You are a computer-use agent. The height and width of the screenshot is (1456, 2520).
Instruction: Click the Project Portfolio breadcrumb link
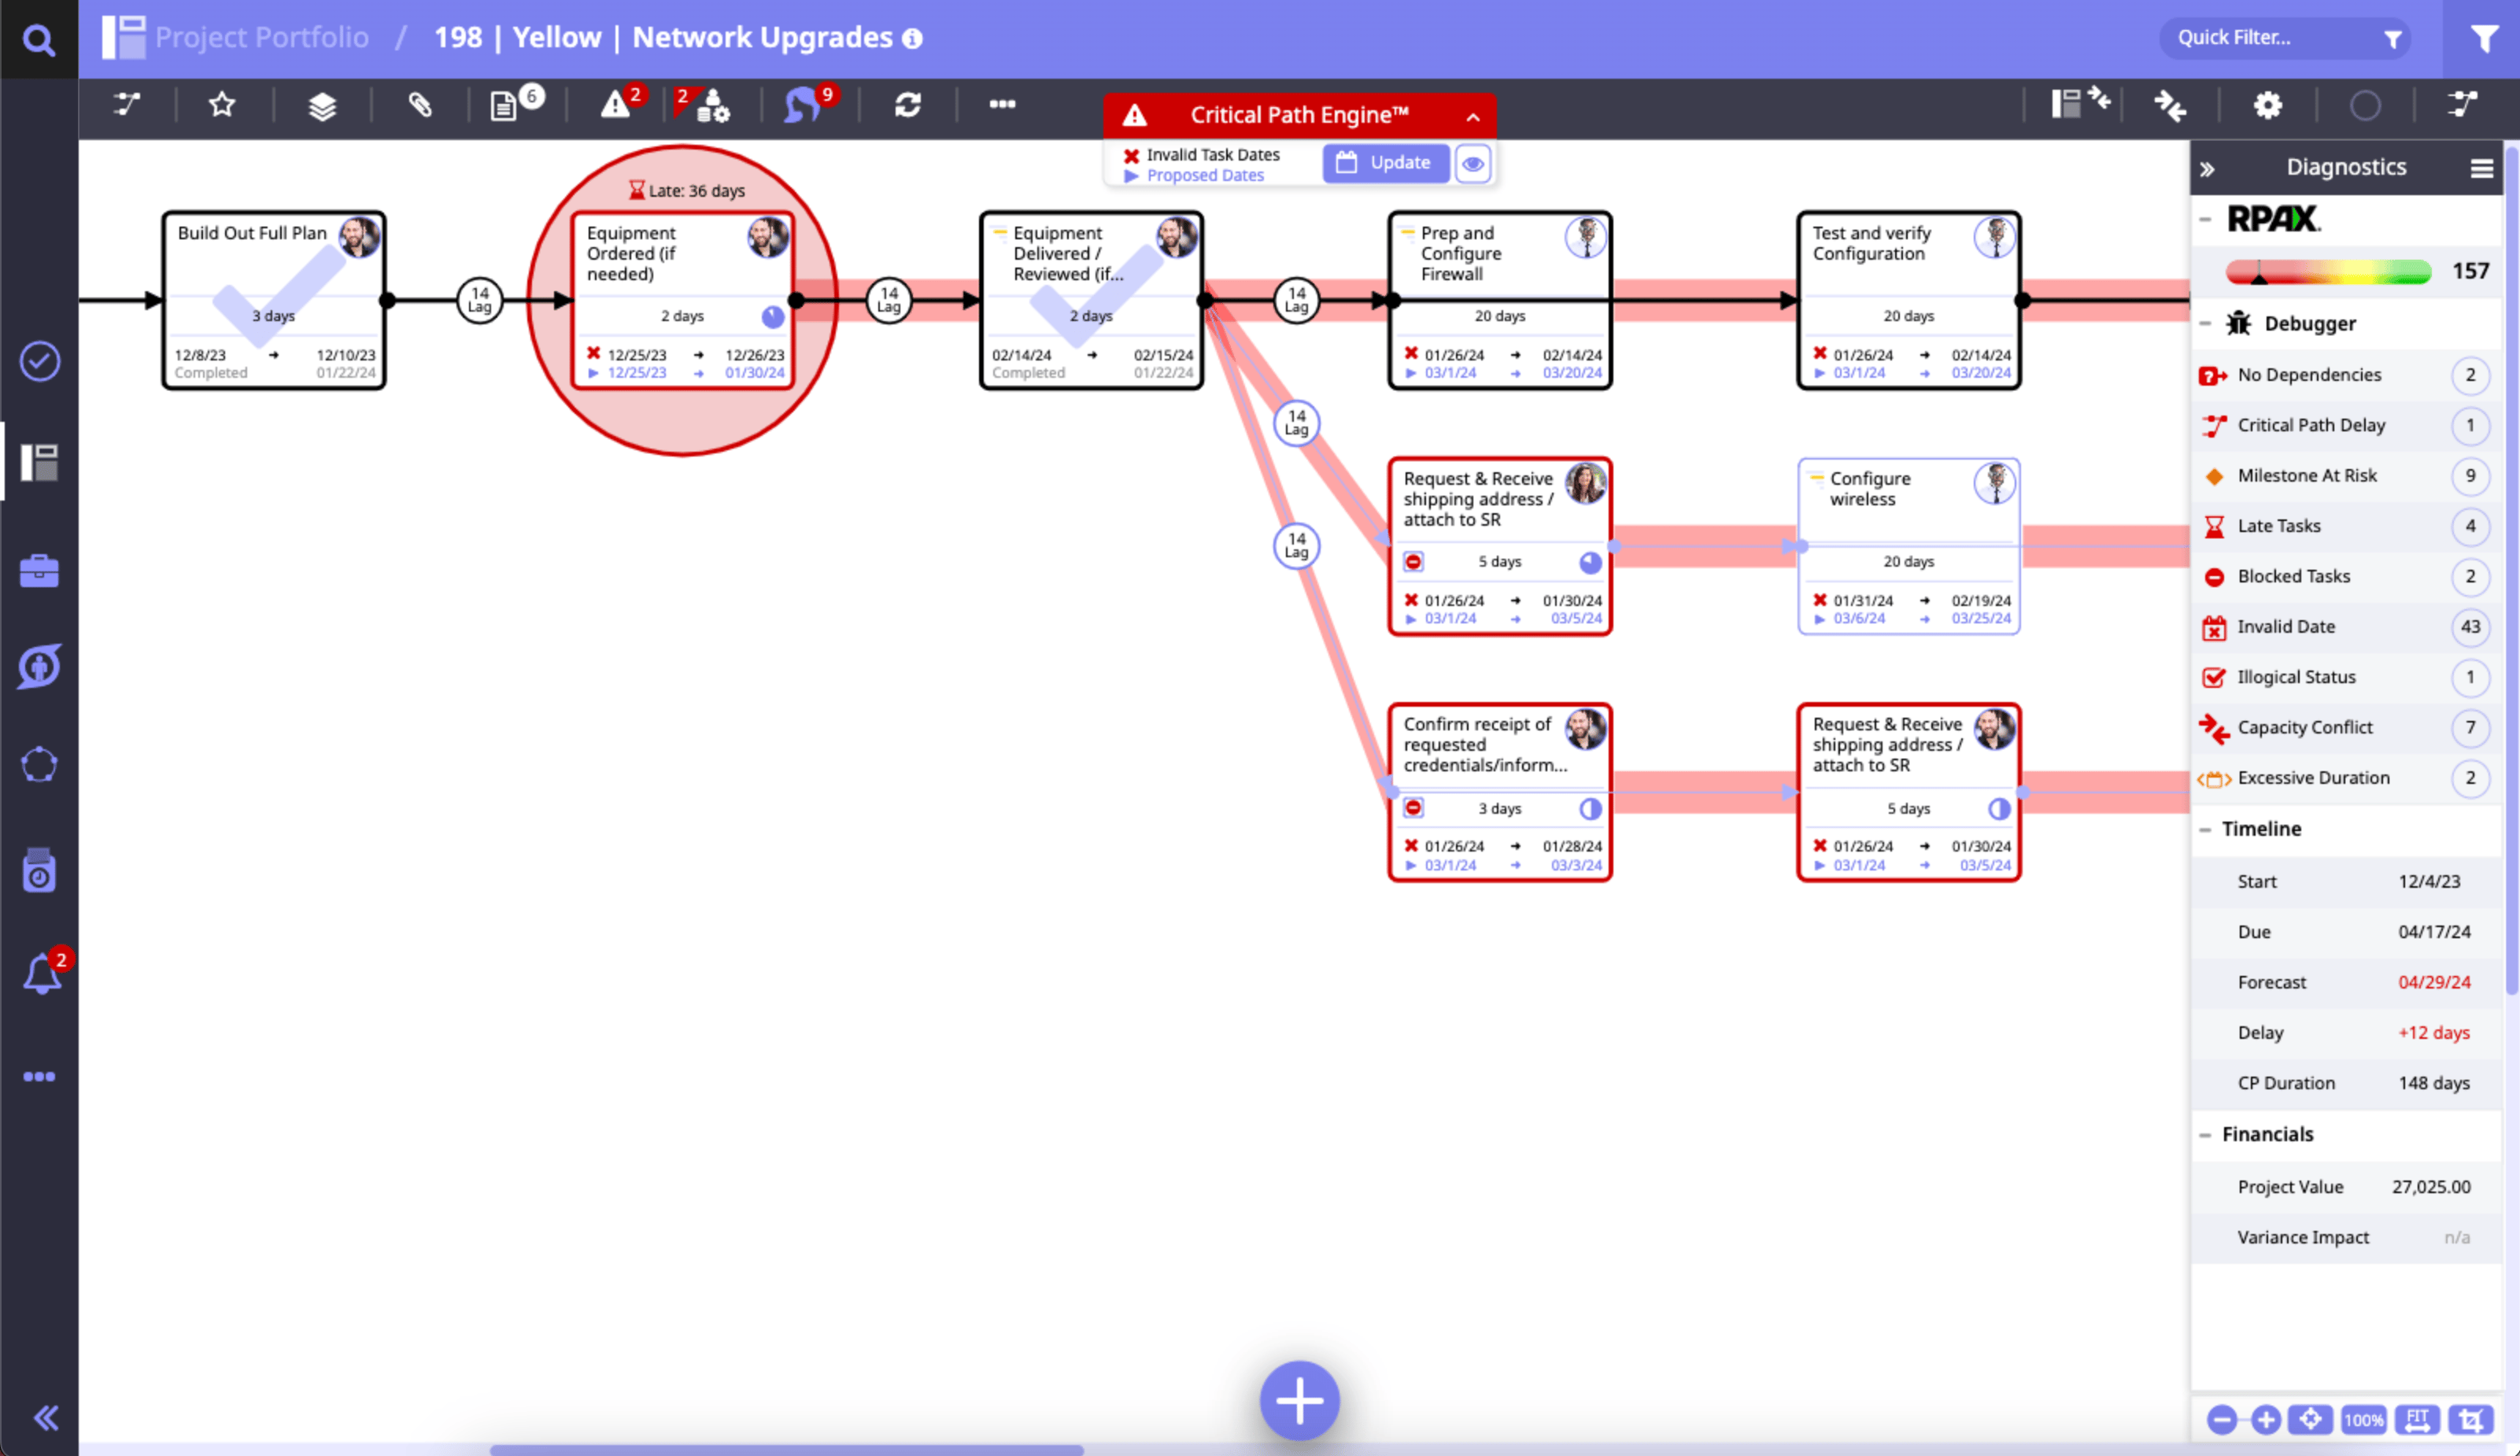coord(261,38)
